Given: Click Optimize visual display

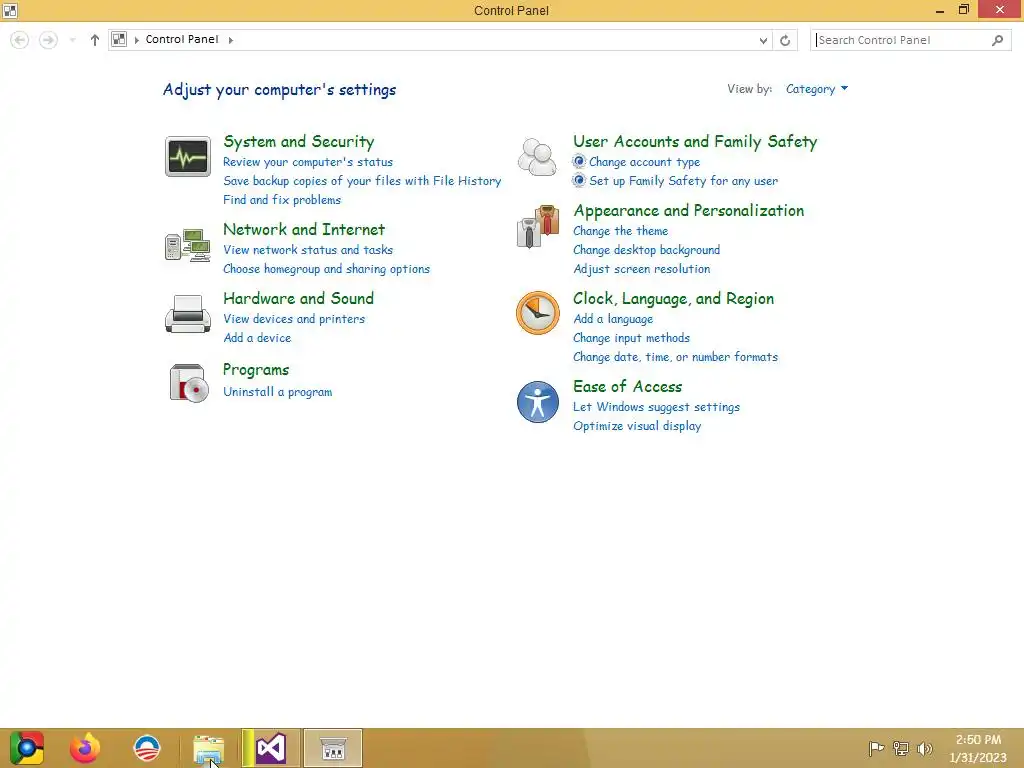Looking at the screenshot, I should (x=637, y=426).
